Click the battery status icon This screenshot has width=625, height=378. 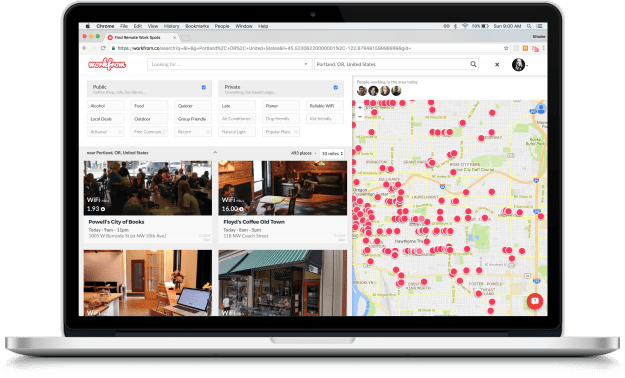[x=485, y=26]
